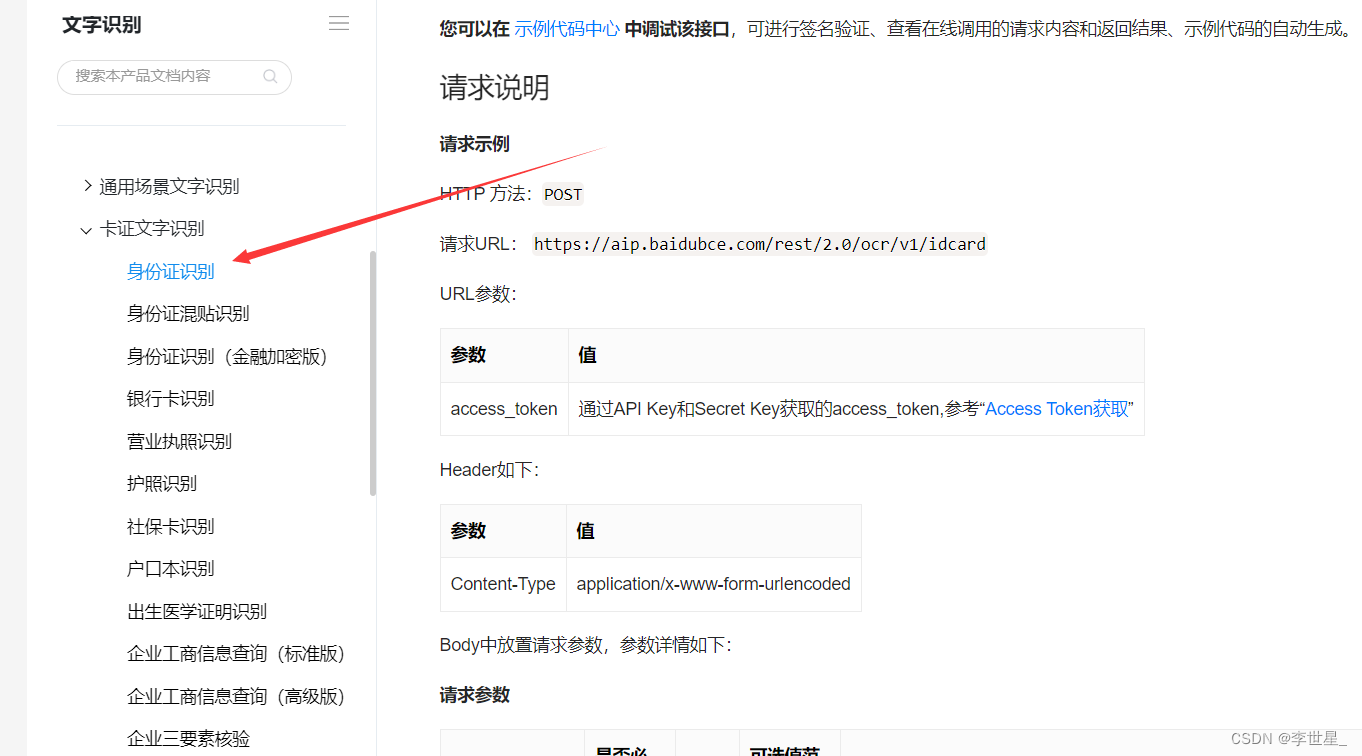The height and width of the screenshot is (756, 1362).
Task: Click the sidebar hamburger menu icon
Action: point(339,24)
